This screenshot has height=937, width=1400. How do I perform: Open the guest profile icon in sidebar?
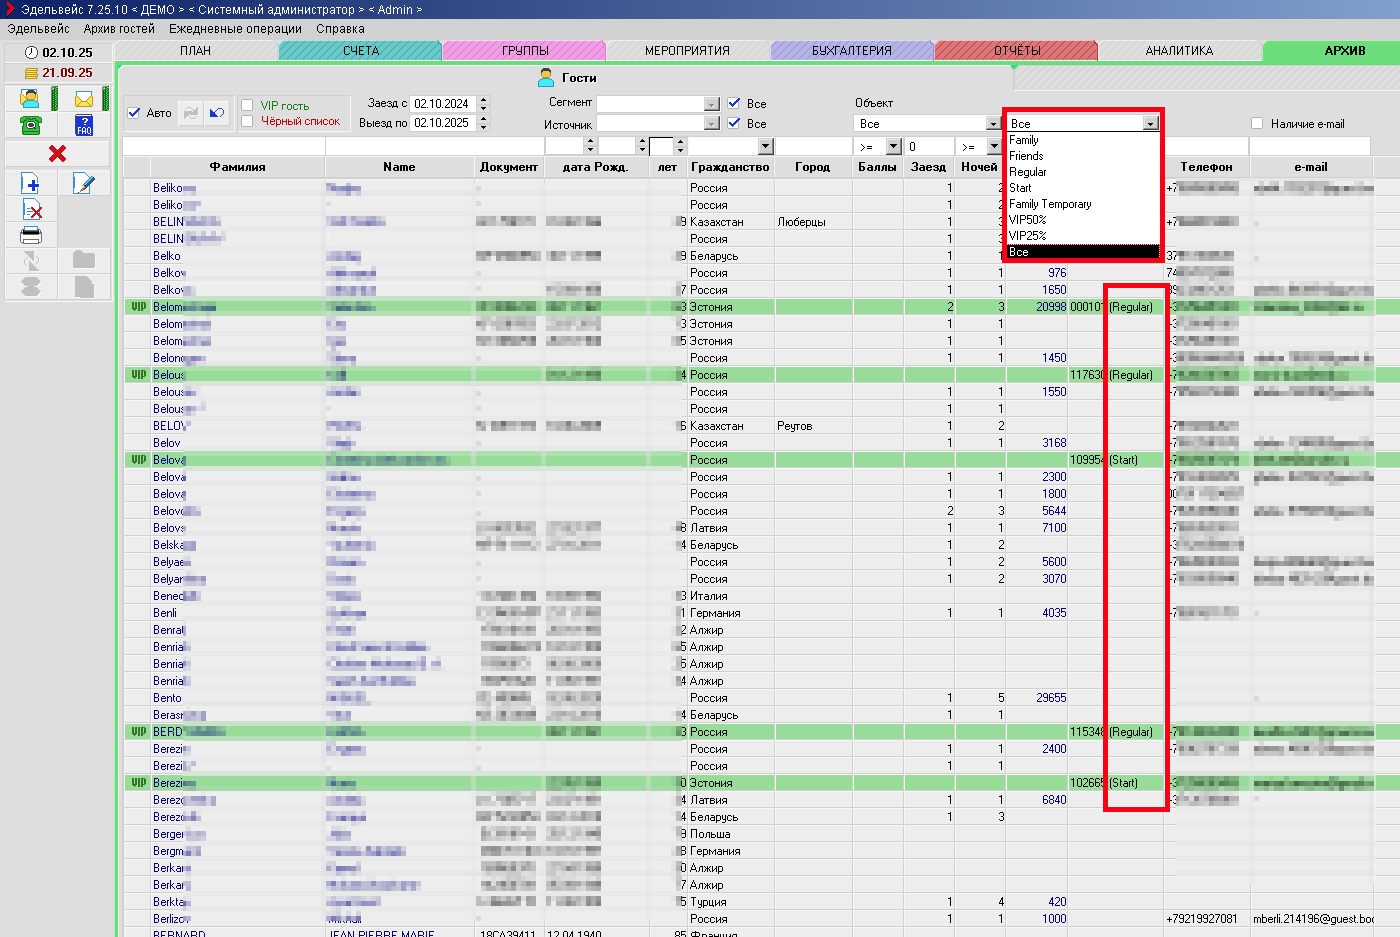click(x=30, y=98)
